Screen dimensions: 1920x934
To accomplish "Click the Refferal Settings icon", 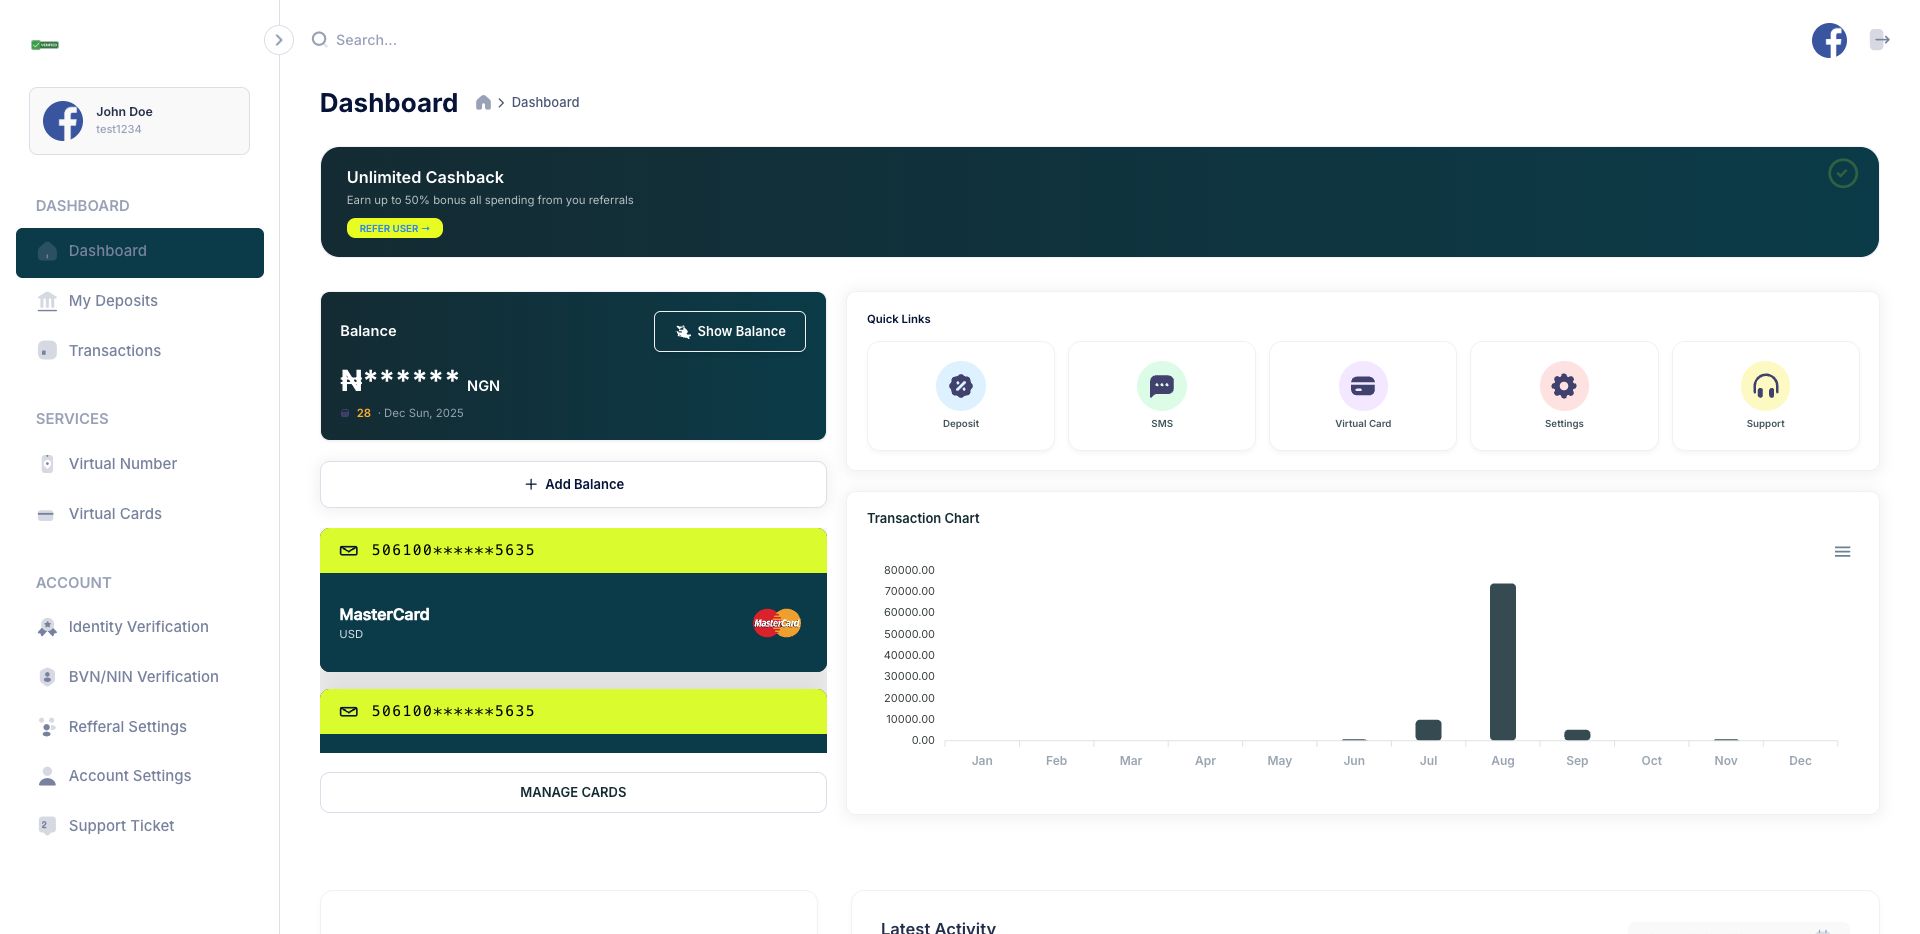I will (x=47, y=727).
